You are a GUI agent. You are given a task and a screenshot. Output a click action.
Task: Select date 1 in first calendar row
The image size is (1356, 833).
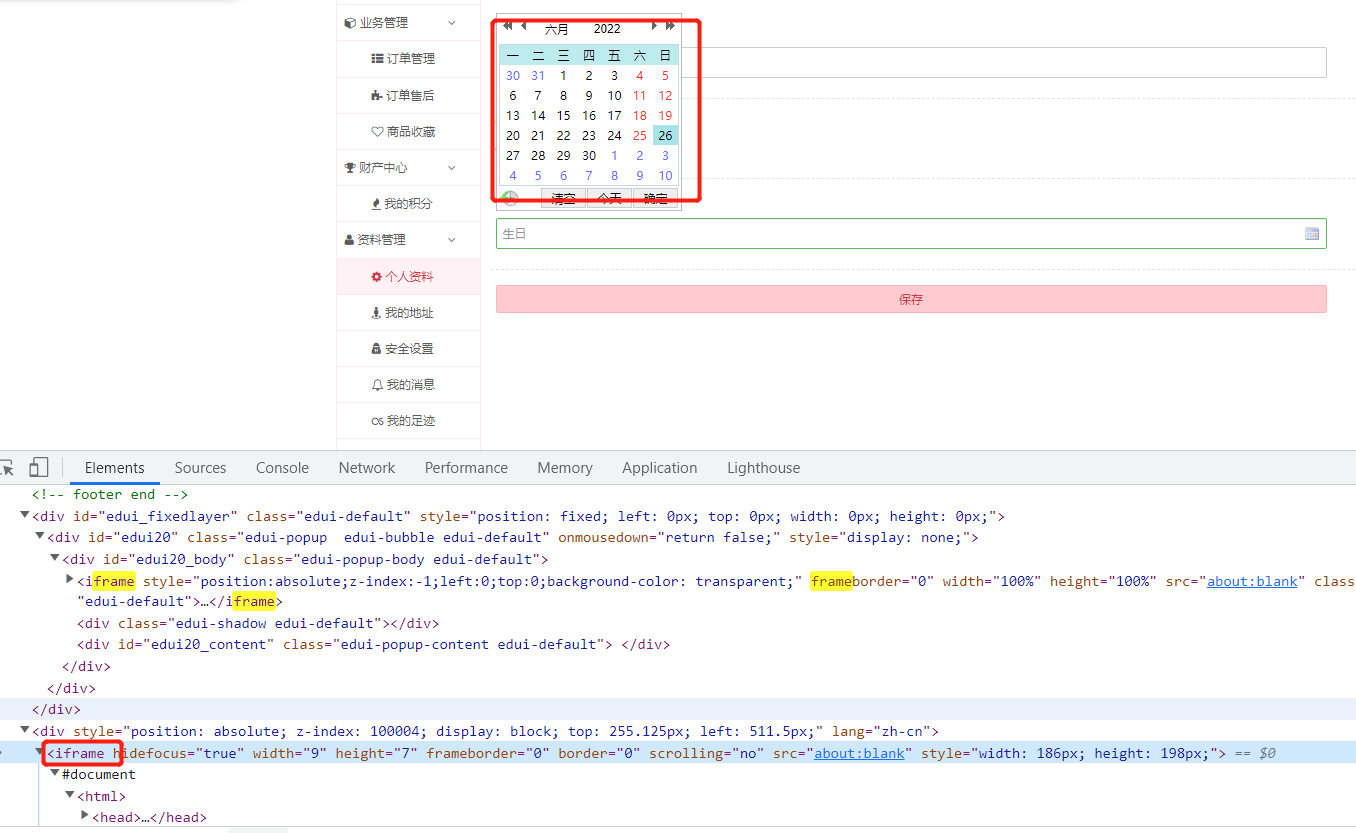[564, 76]
